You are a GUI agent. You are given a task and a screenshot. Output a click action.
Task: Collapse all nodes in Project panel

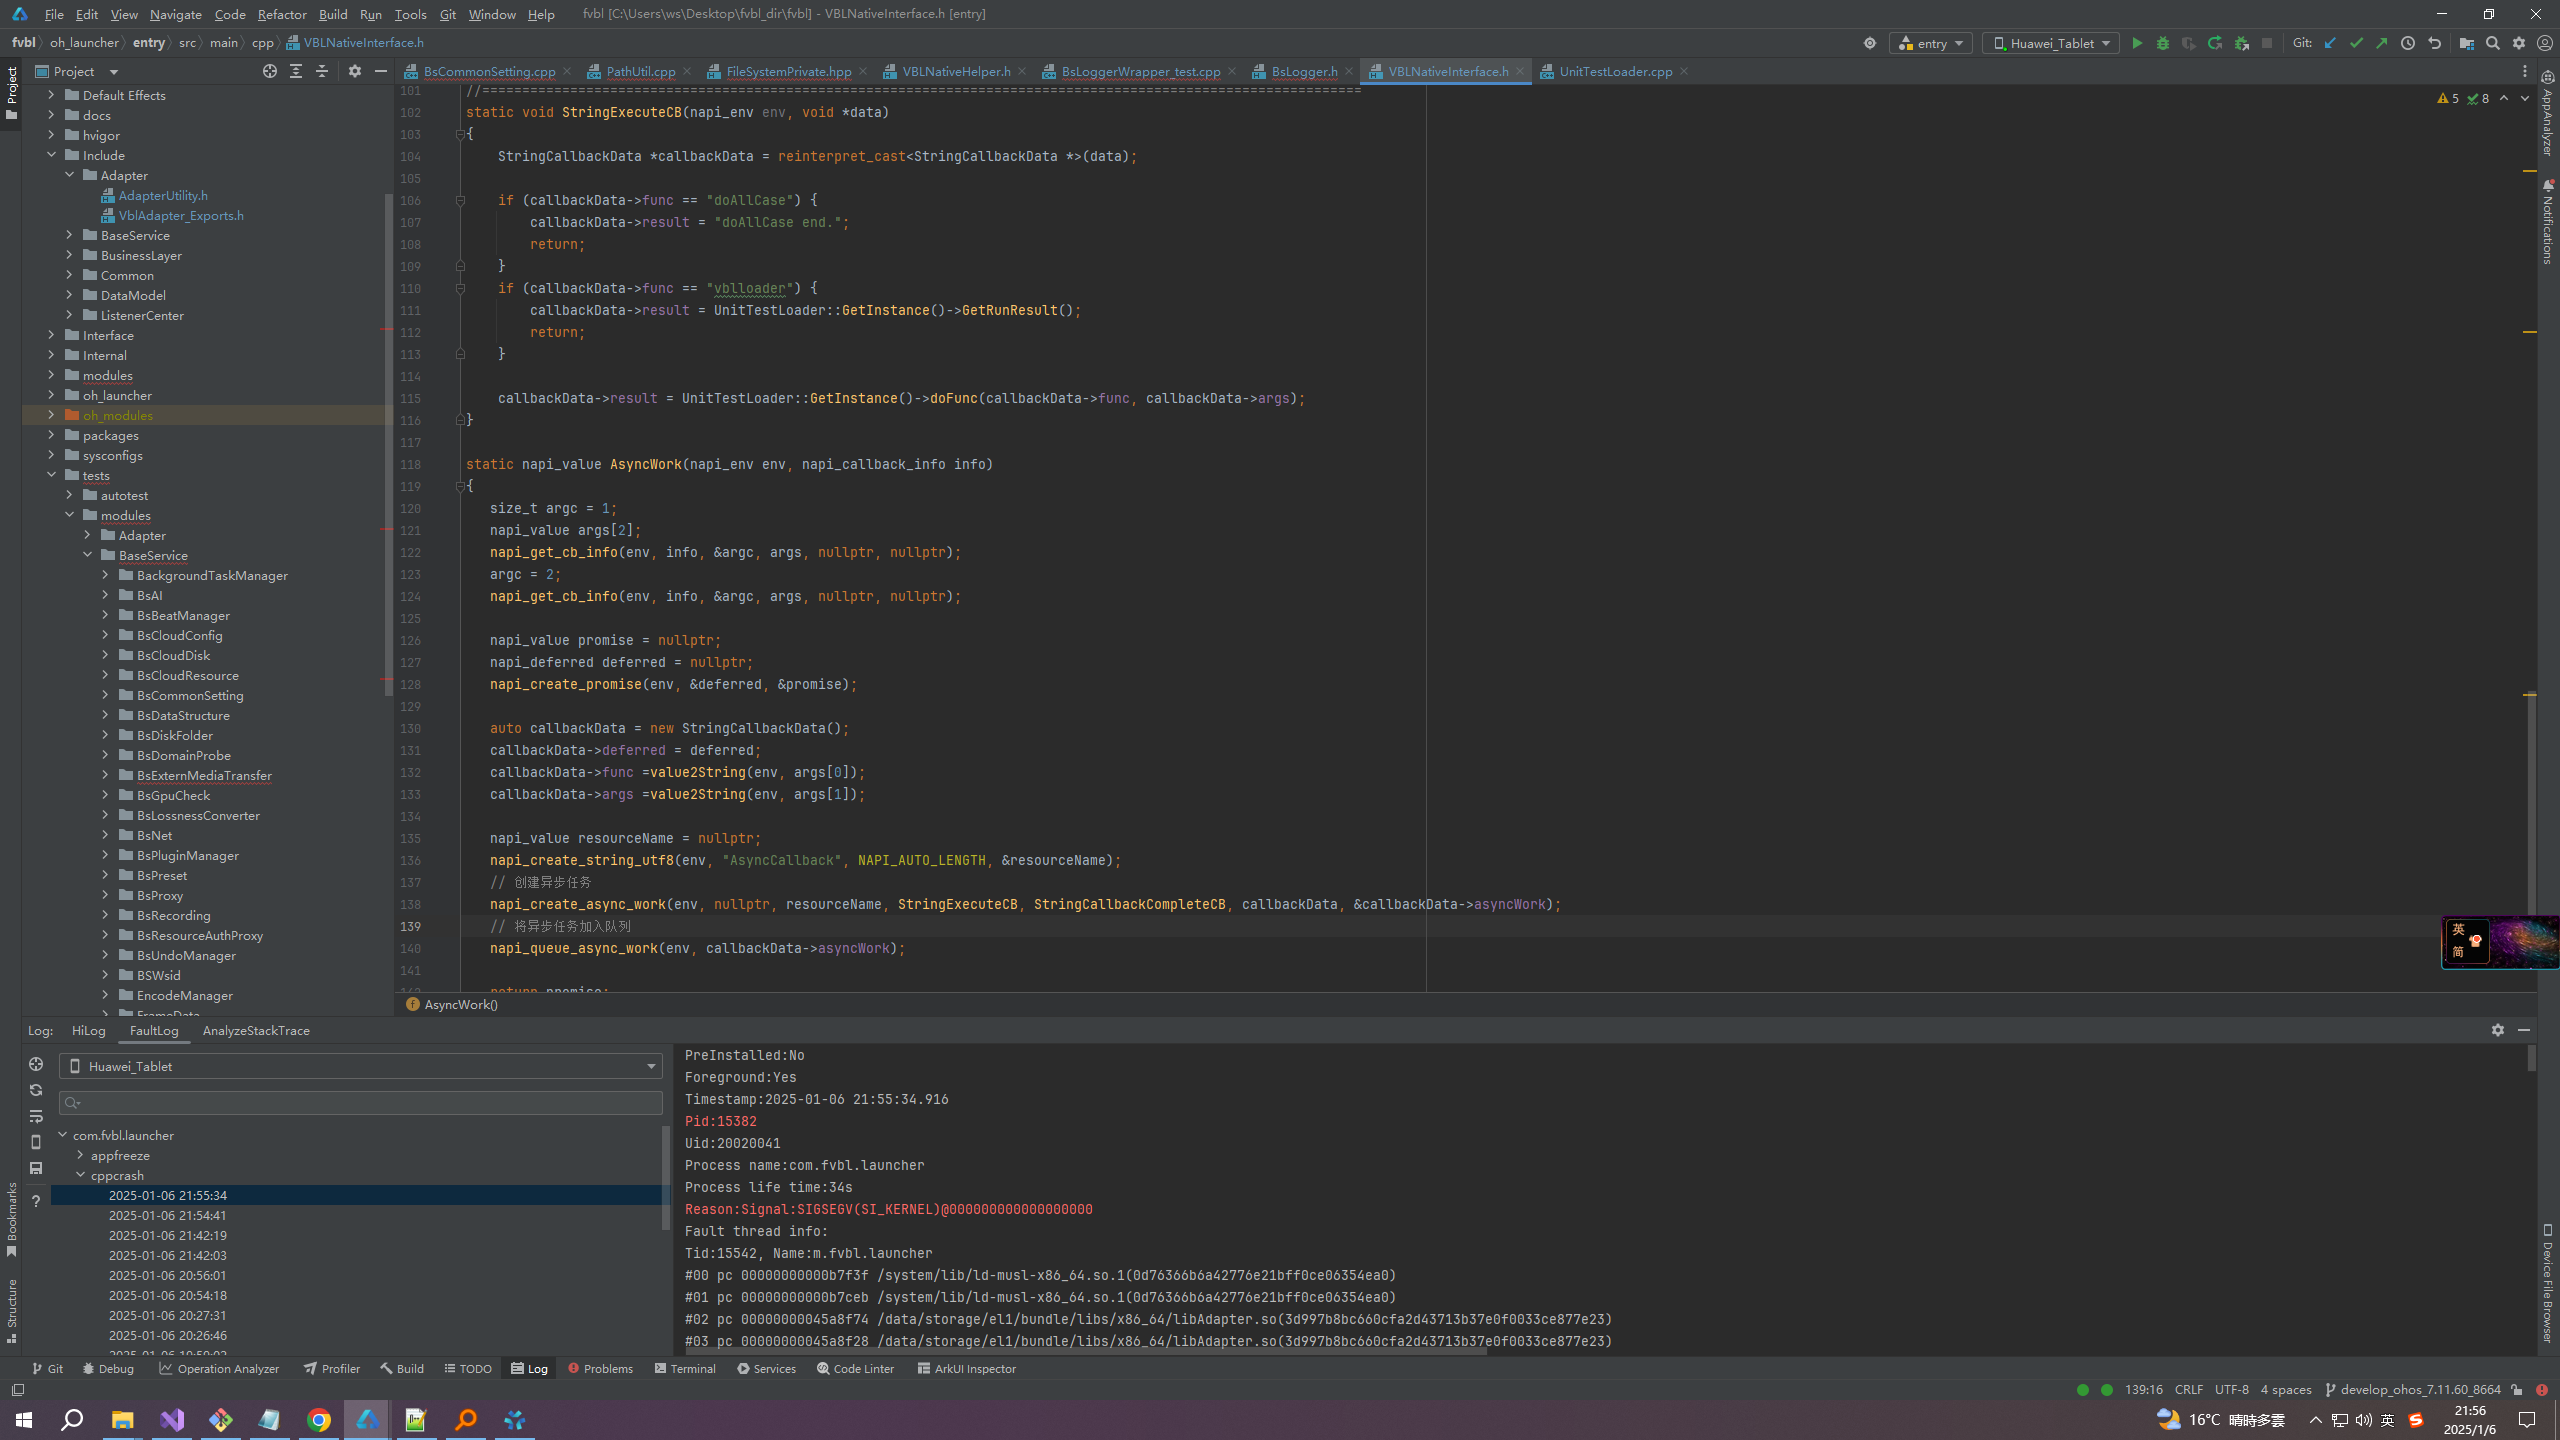point(322,71)
